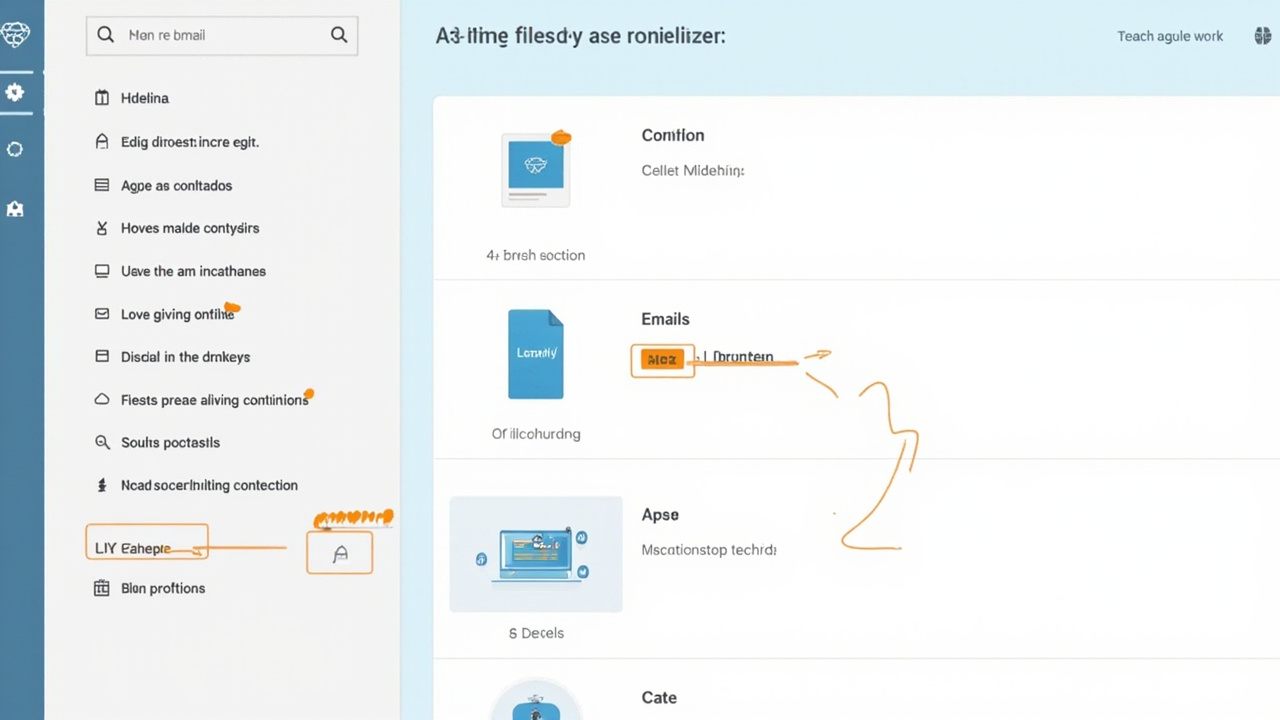1280x720 pixels.
Task: Click the icon beside "Hdelina"
Action: (101, 98)
